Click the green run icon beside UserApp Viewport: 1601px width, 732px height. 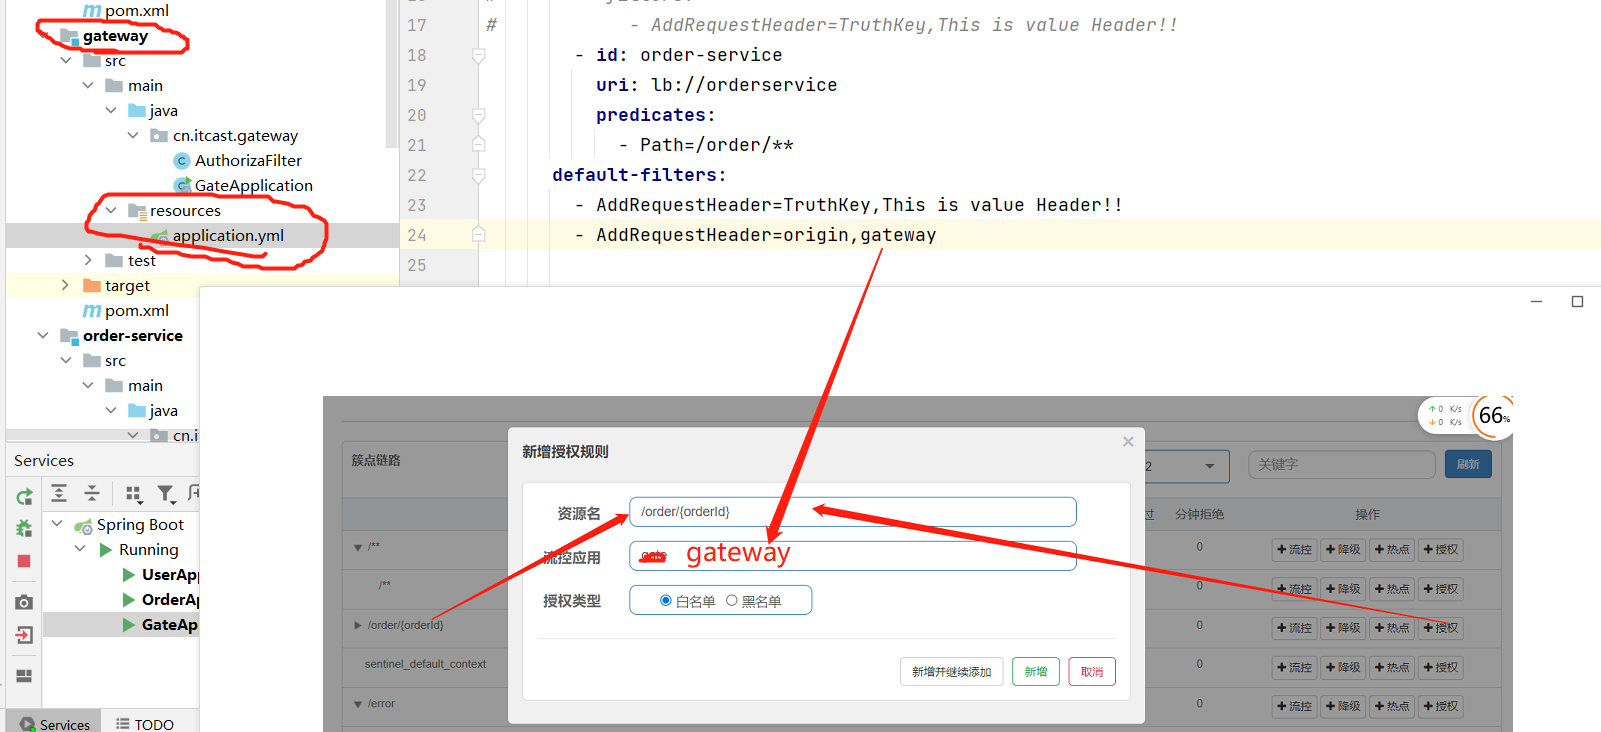coord(128,575)
